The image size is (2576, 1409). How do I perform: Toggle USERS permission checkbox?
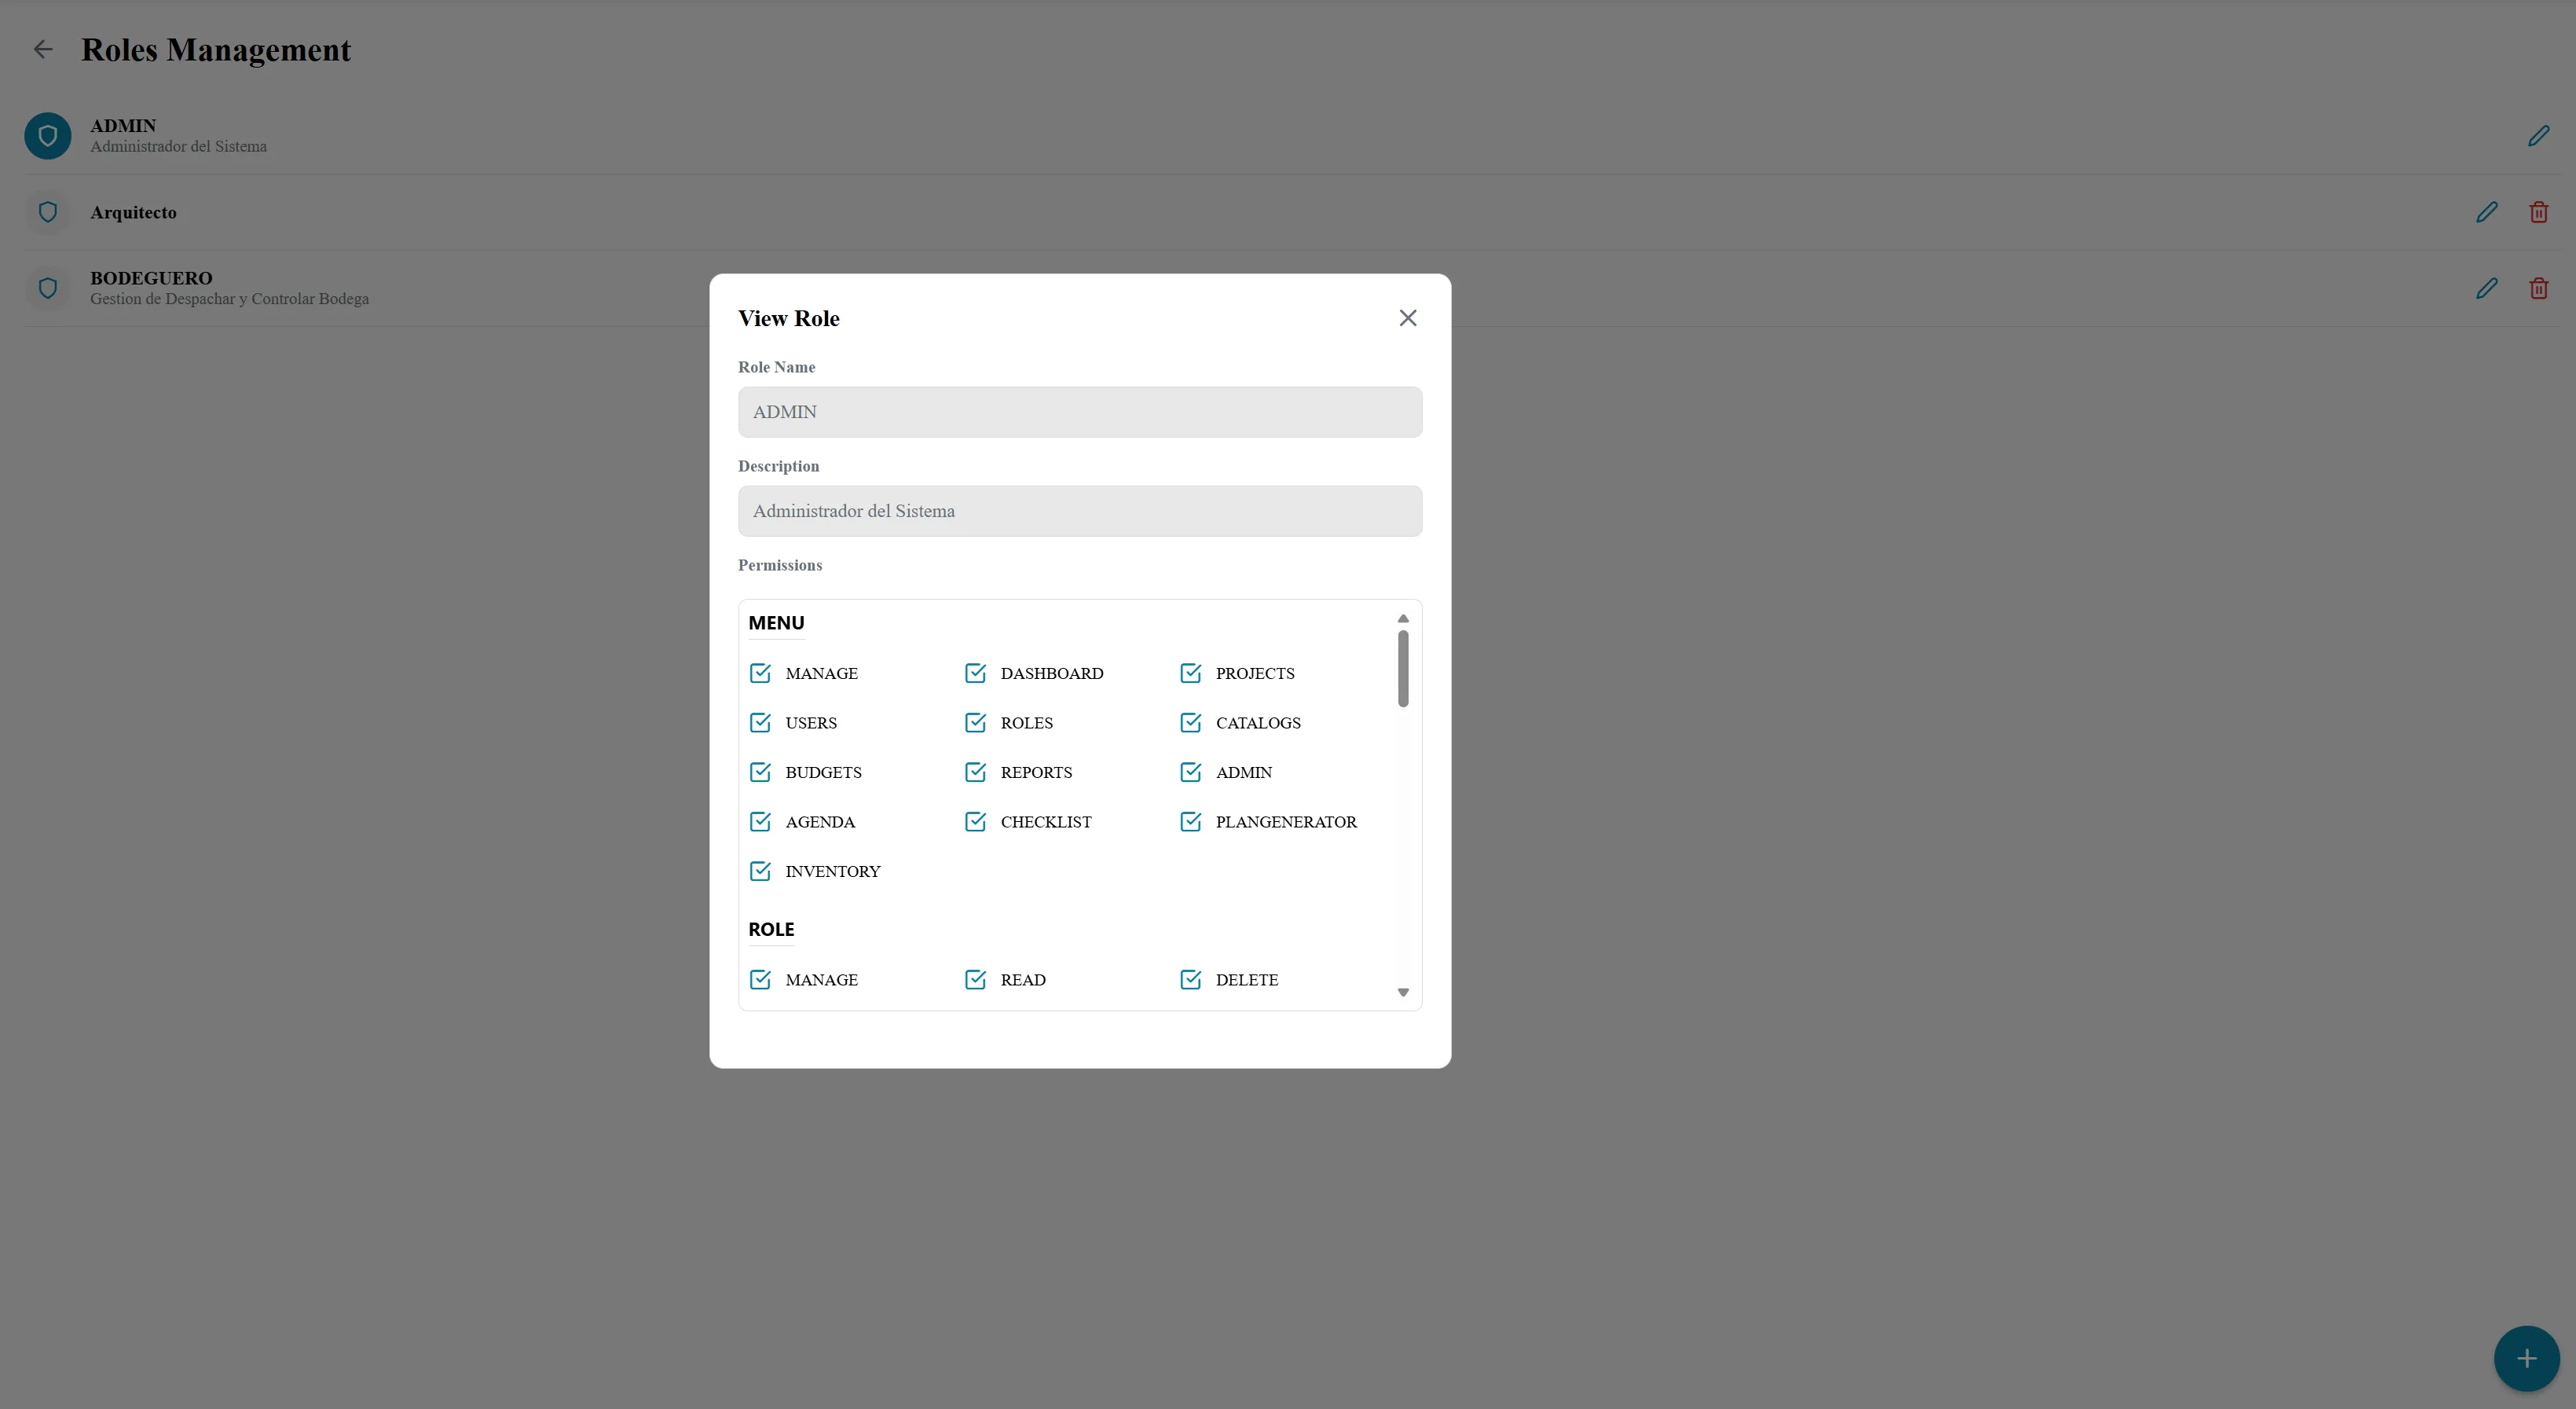(760, 722)
